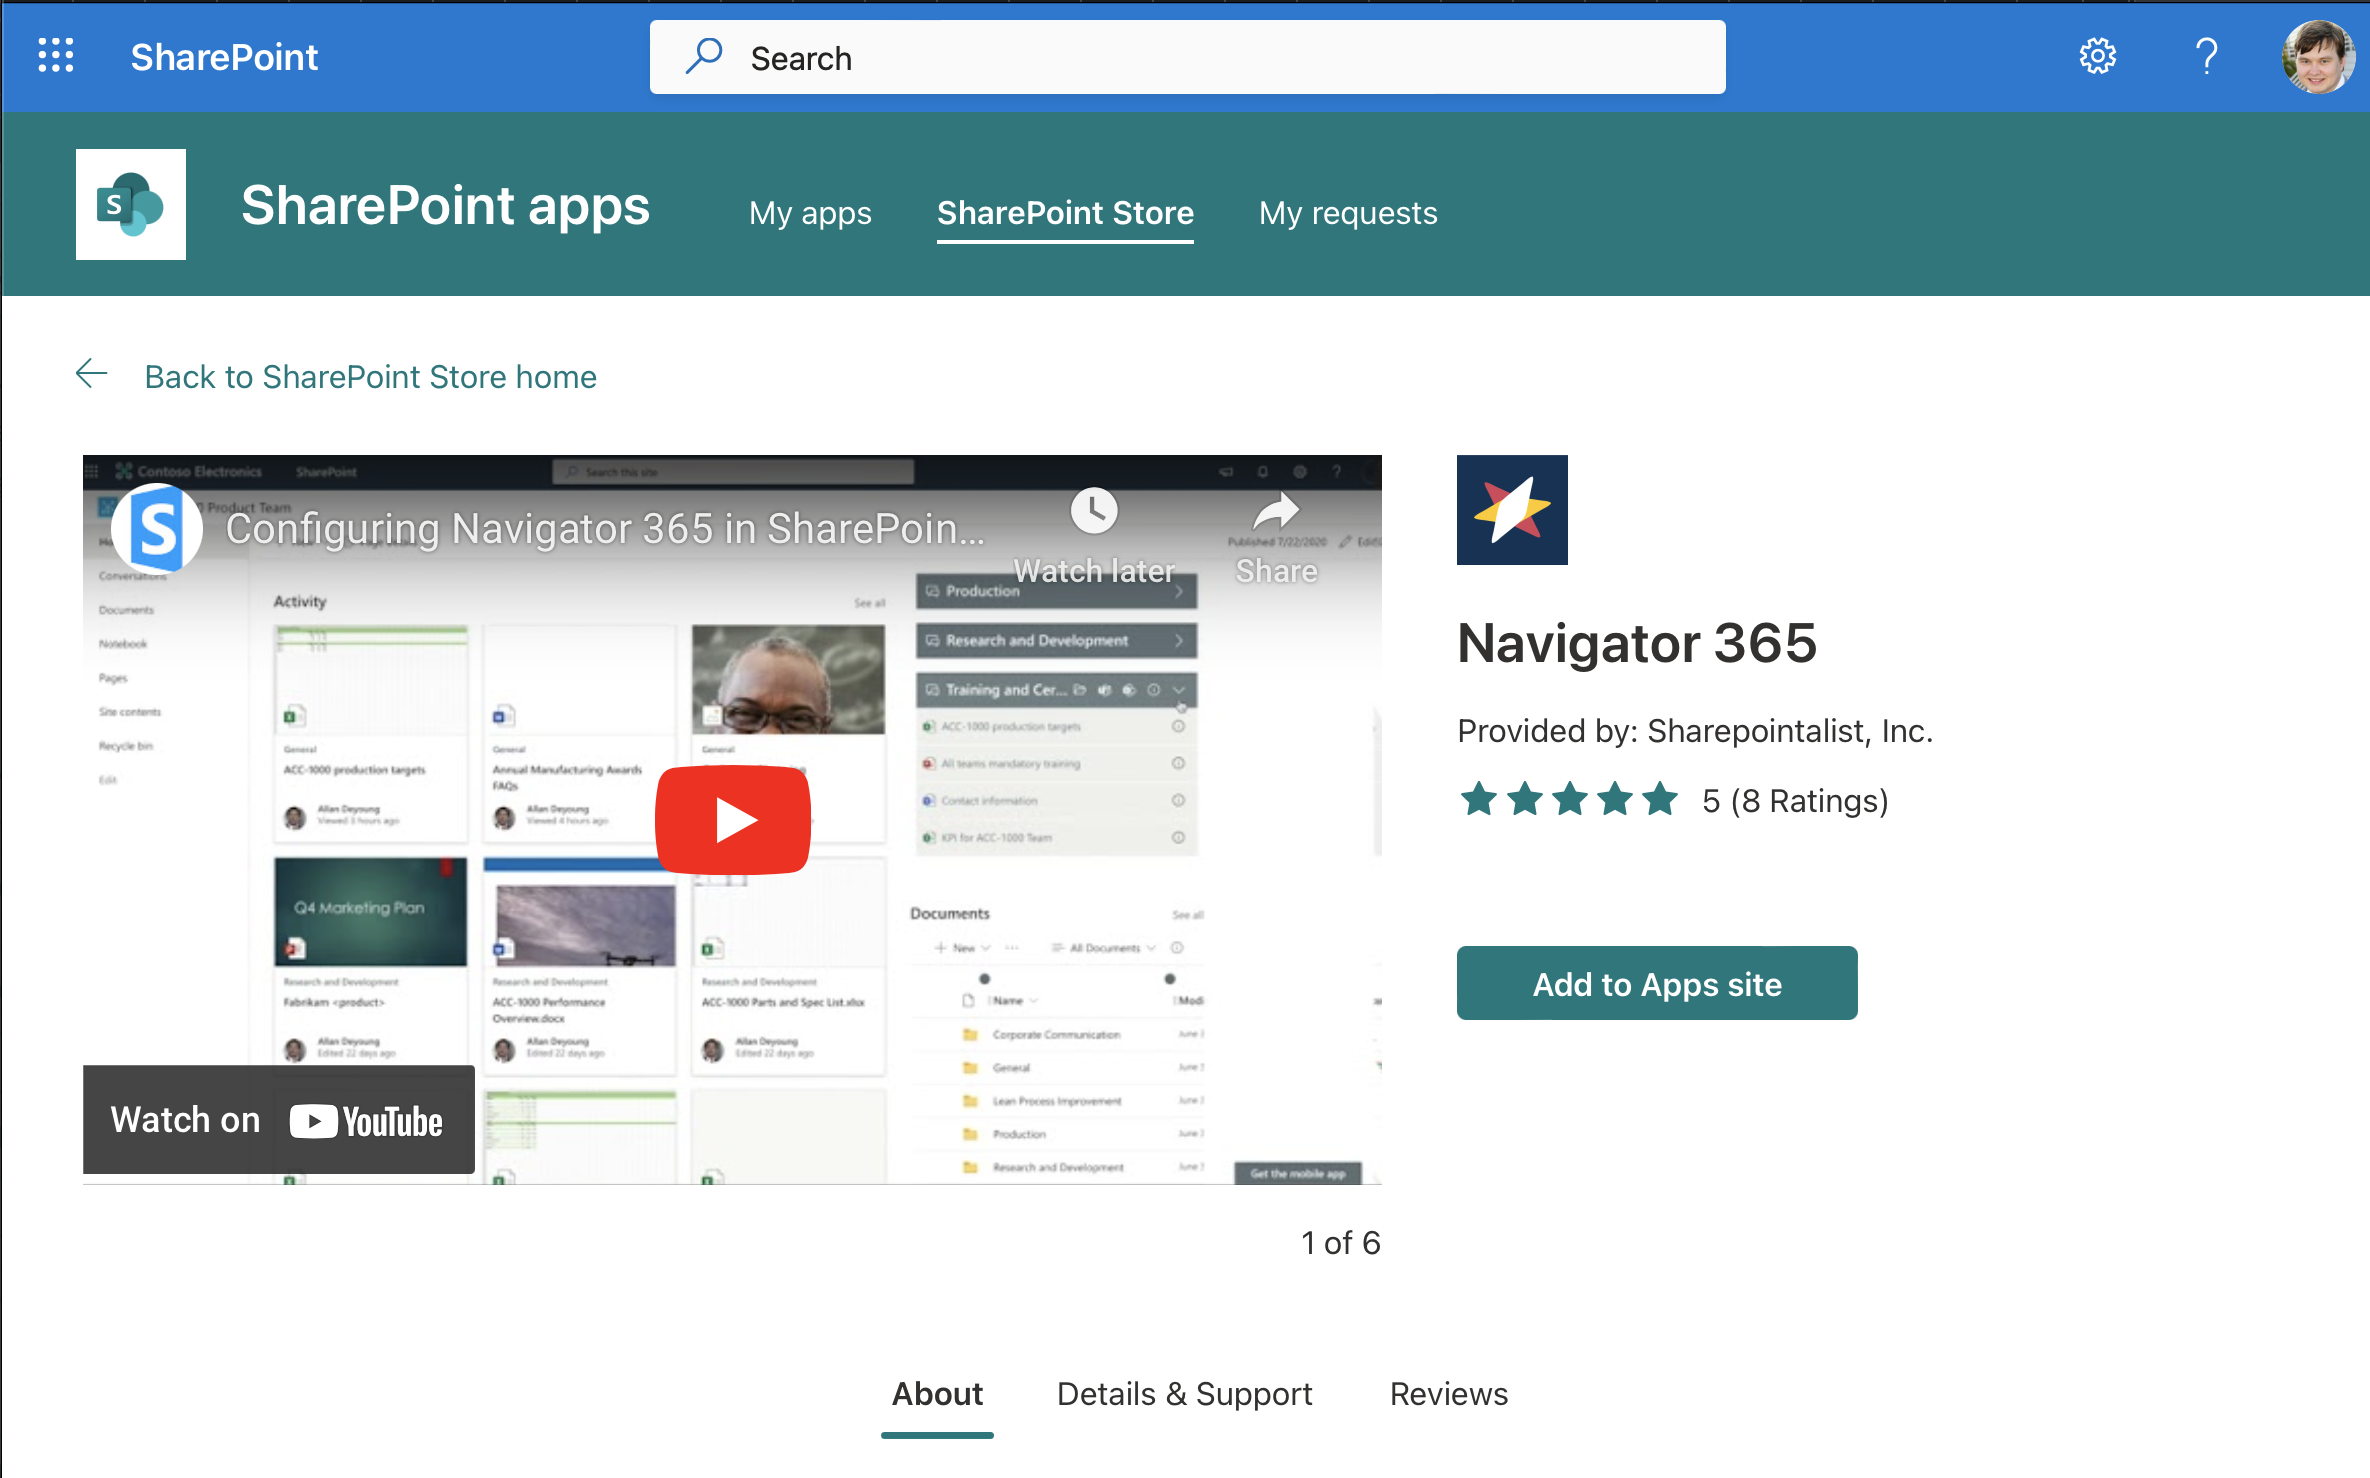Image resolution: width=2370 pixels, height=1478 pixels.
Task: Go Back to SharePoint Store home
Action: [x=370, y=377]
